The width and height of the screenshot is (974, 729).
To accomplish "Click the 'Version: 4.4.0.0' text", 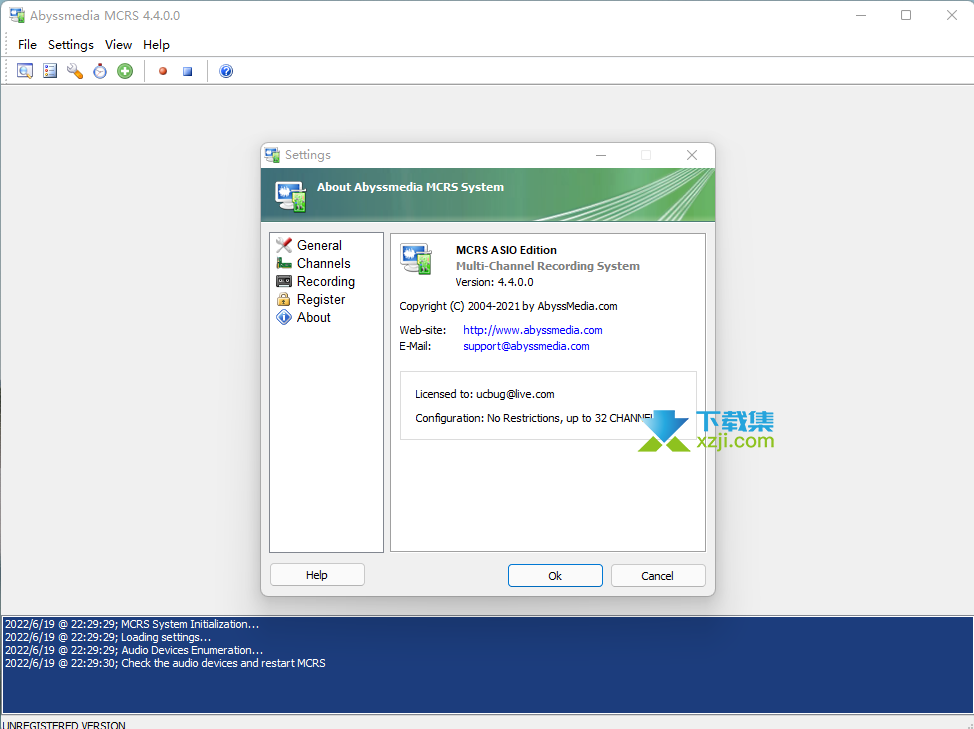I will point(494,282).
